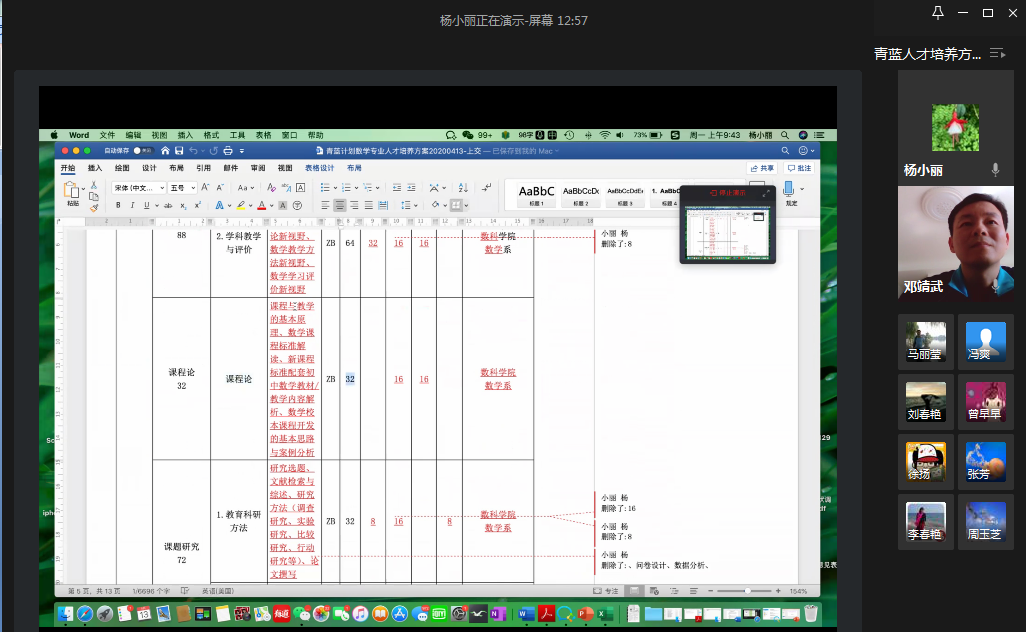Open the 引用 (References) ribbon tab
1026x632 pixels.
tap(203, 168)
